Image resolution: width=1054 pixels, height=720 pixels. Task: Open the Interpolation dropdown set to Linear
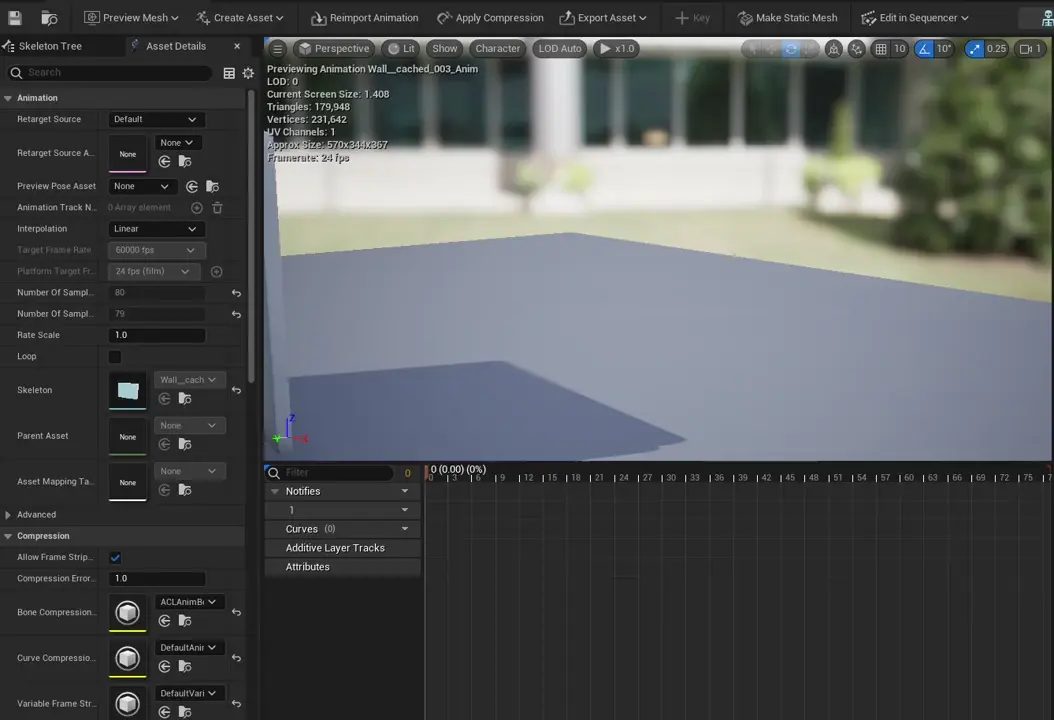tap(156, 228)
